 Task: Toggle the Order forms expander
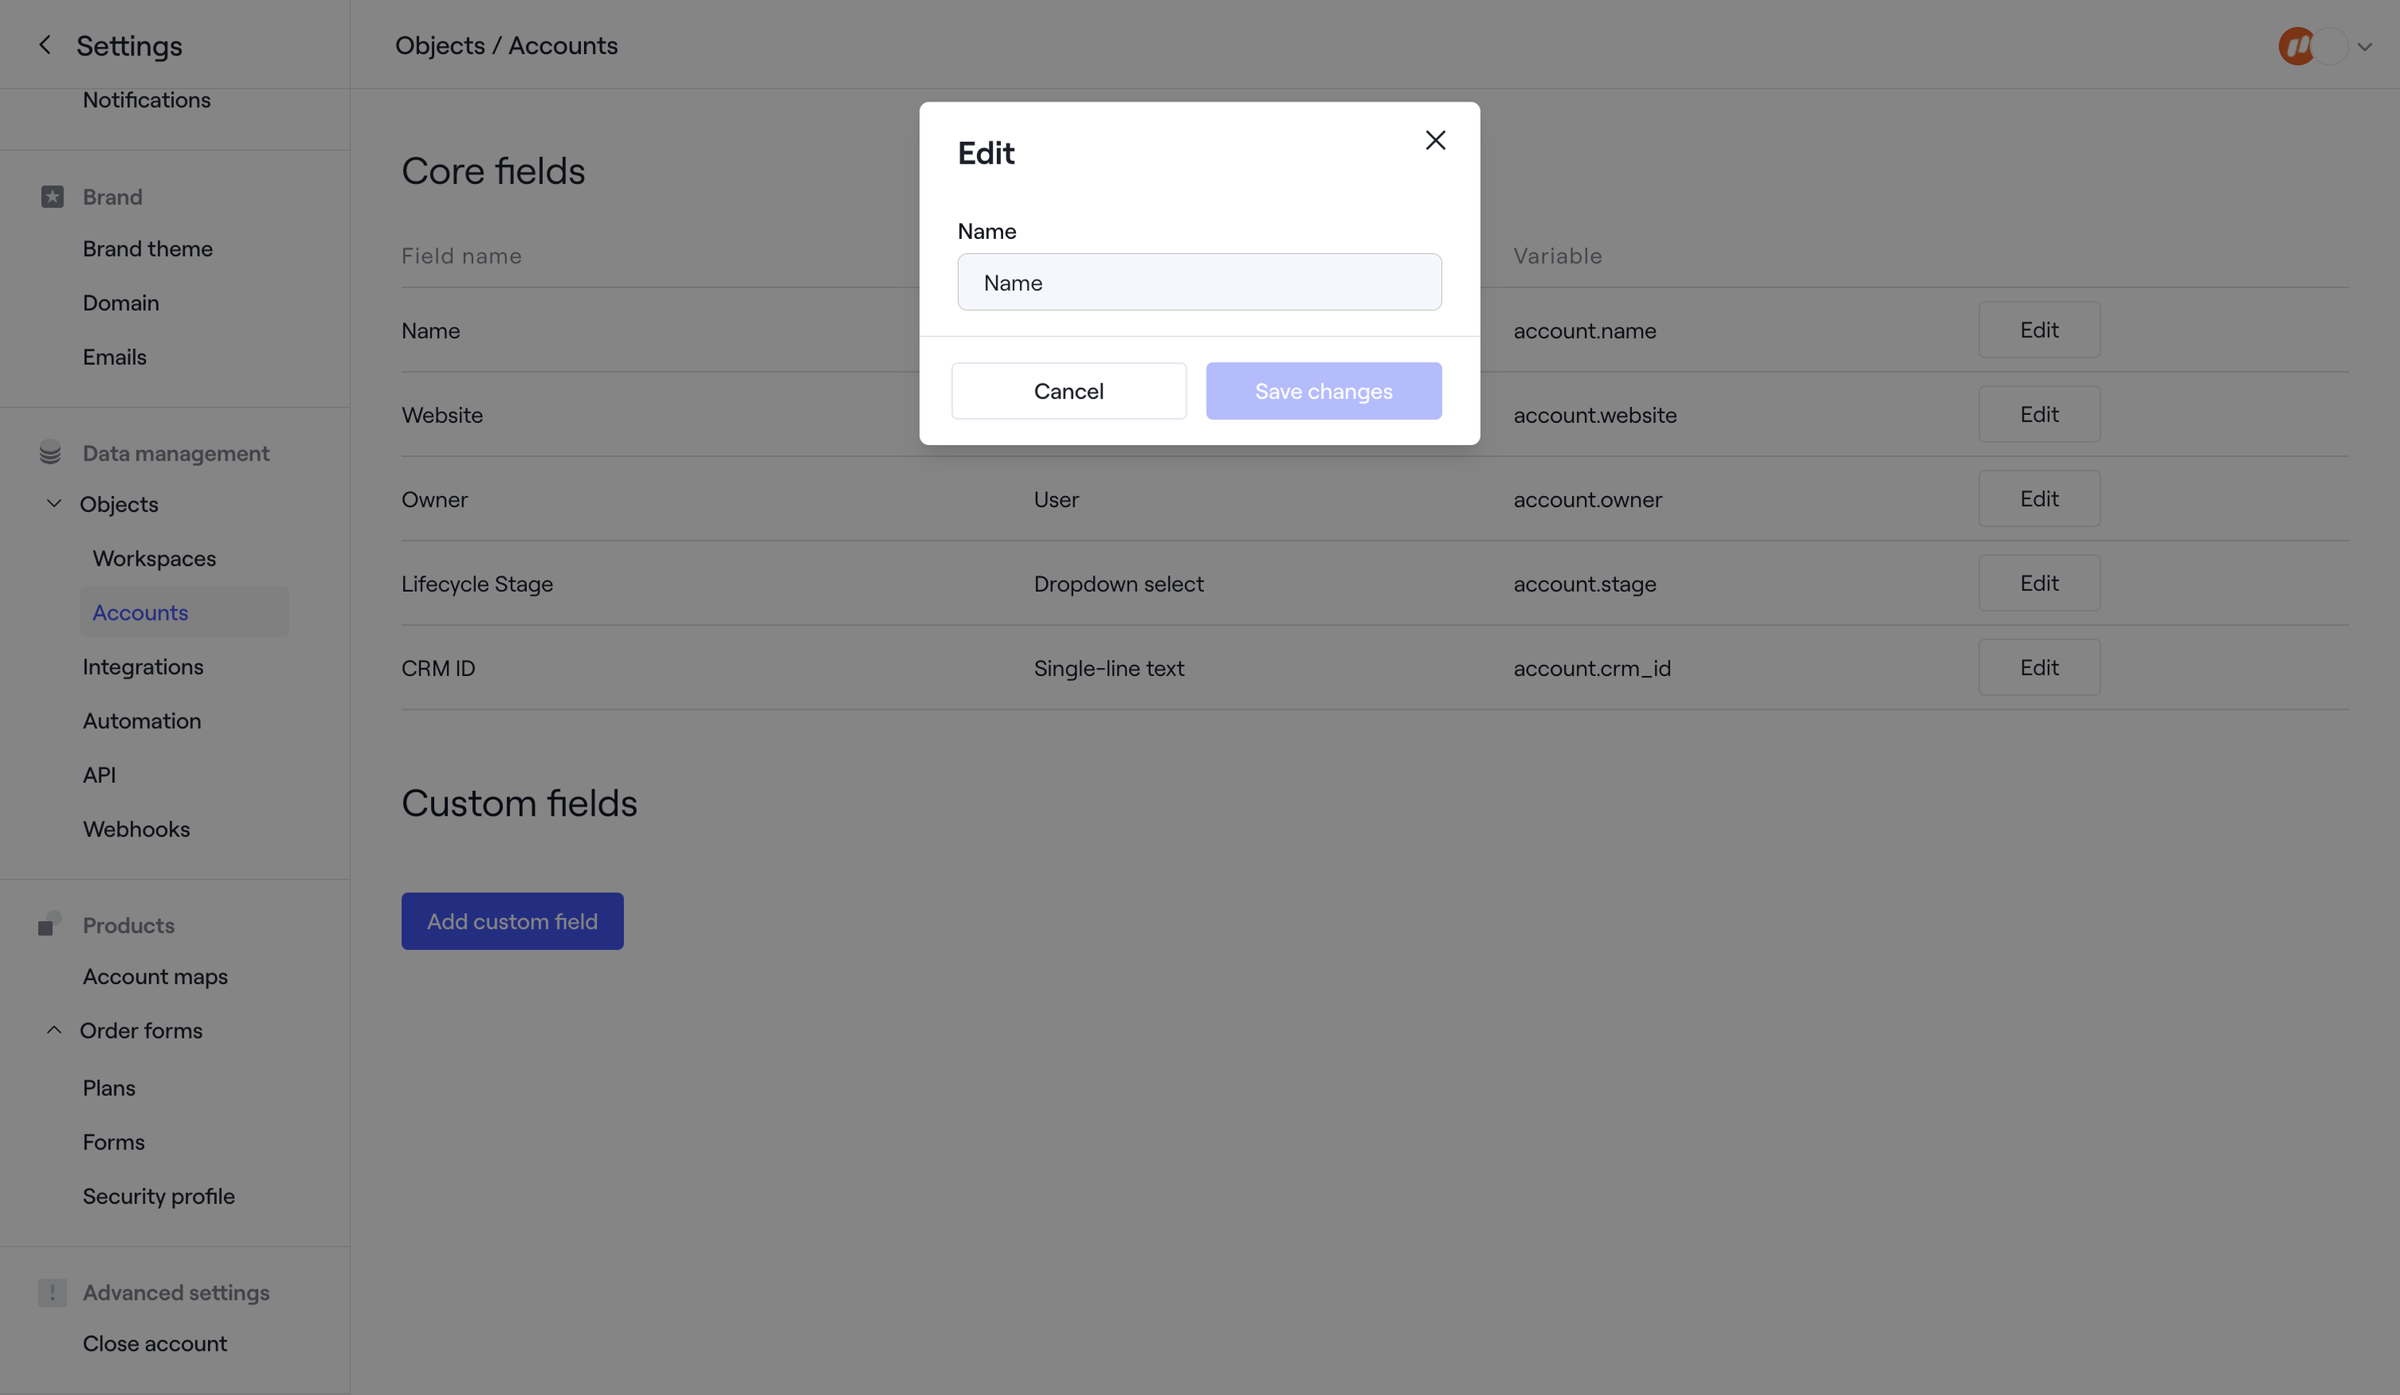point(54,1030)
